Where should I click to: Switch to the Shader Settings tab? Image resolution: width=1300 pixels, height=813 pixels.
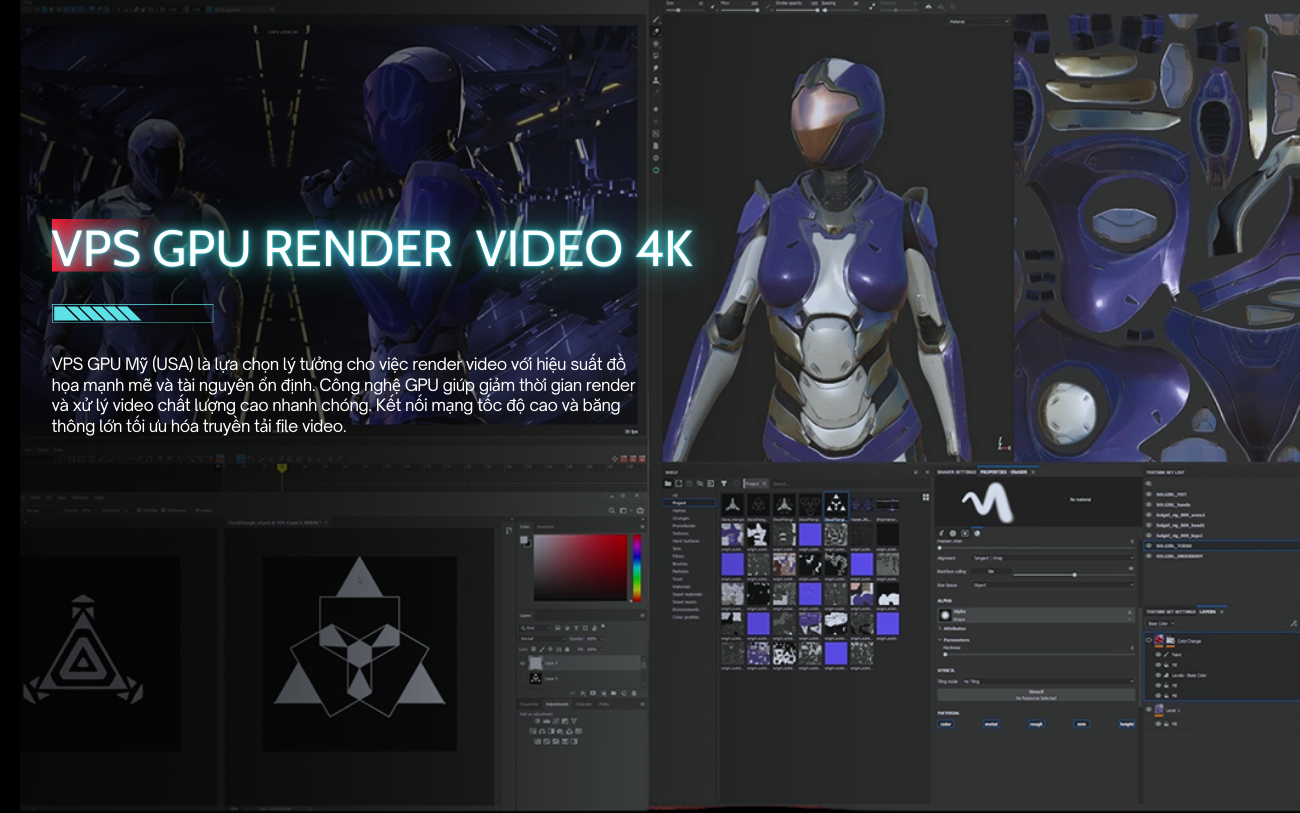tap(957, 472)
